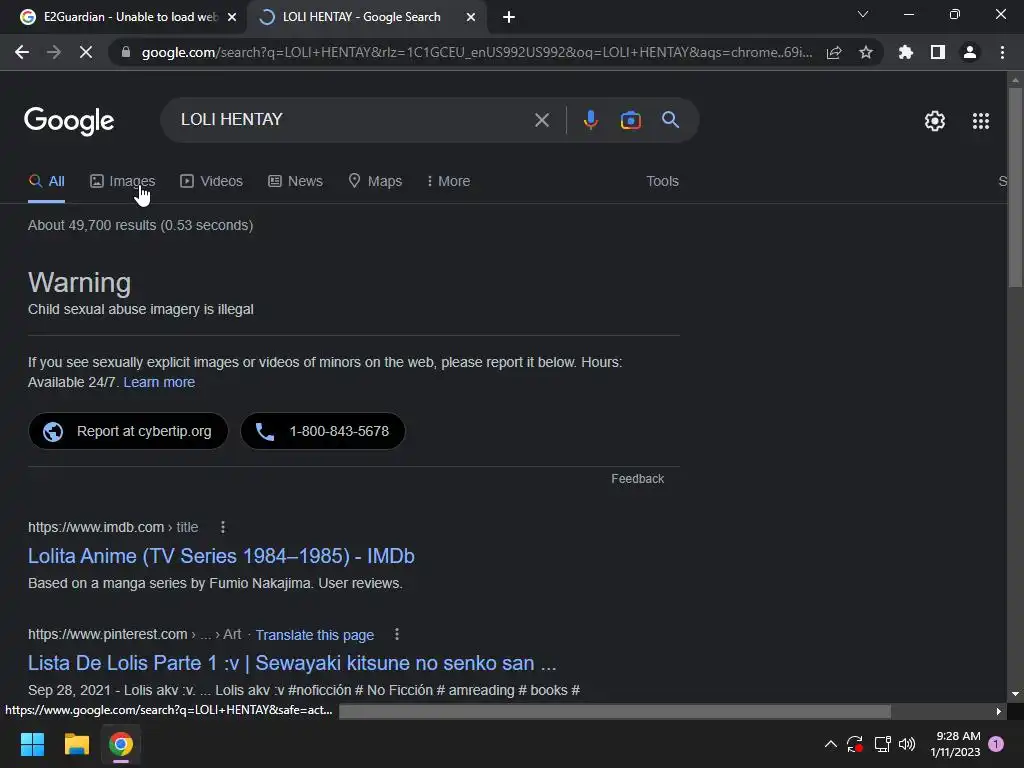This screenshot has height=768, width=1024.
Task: Clear the search box with the X icon
Action: (x=541, y=120)
